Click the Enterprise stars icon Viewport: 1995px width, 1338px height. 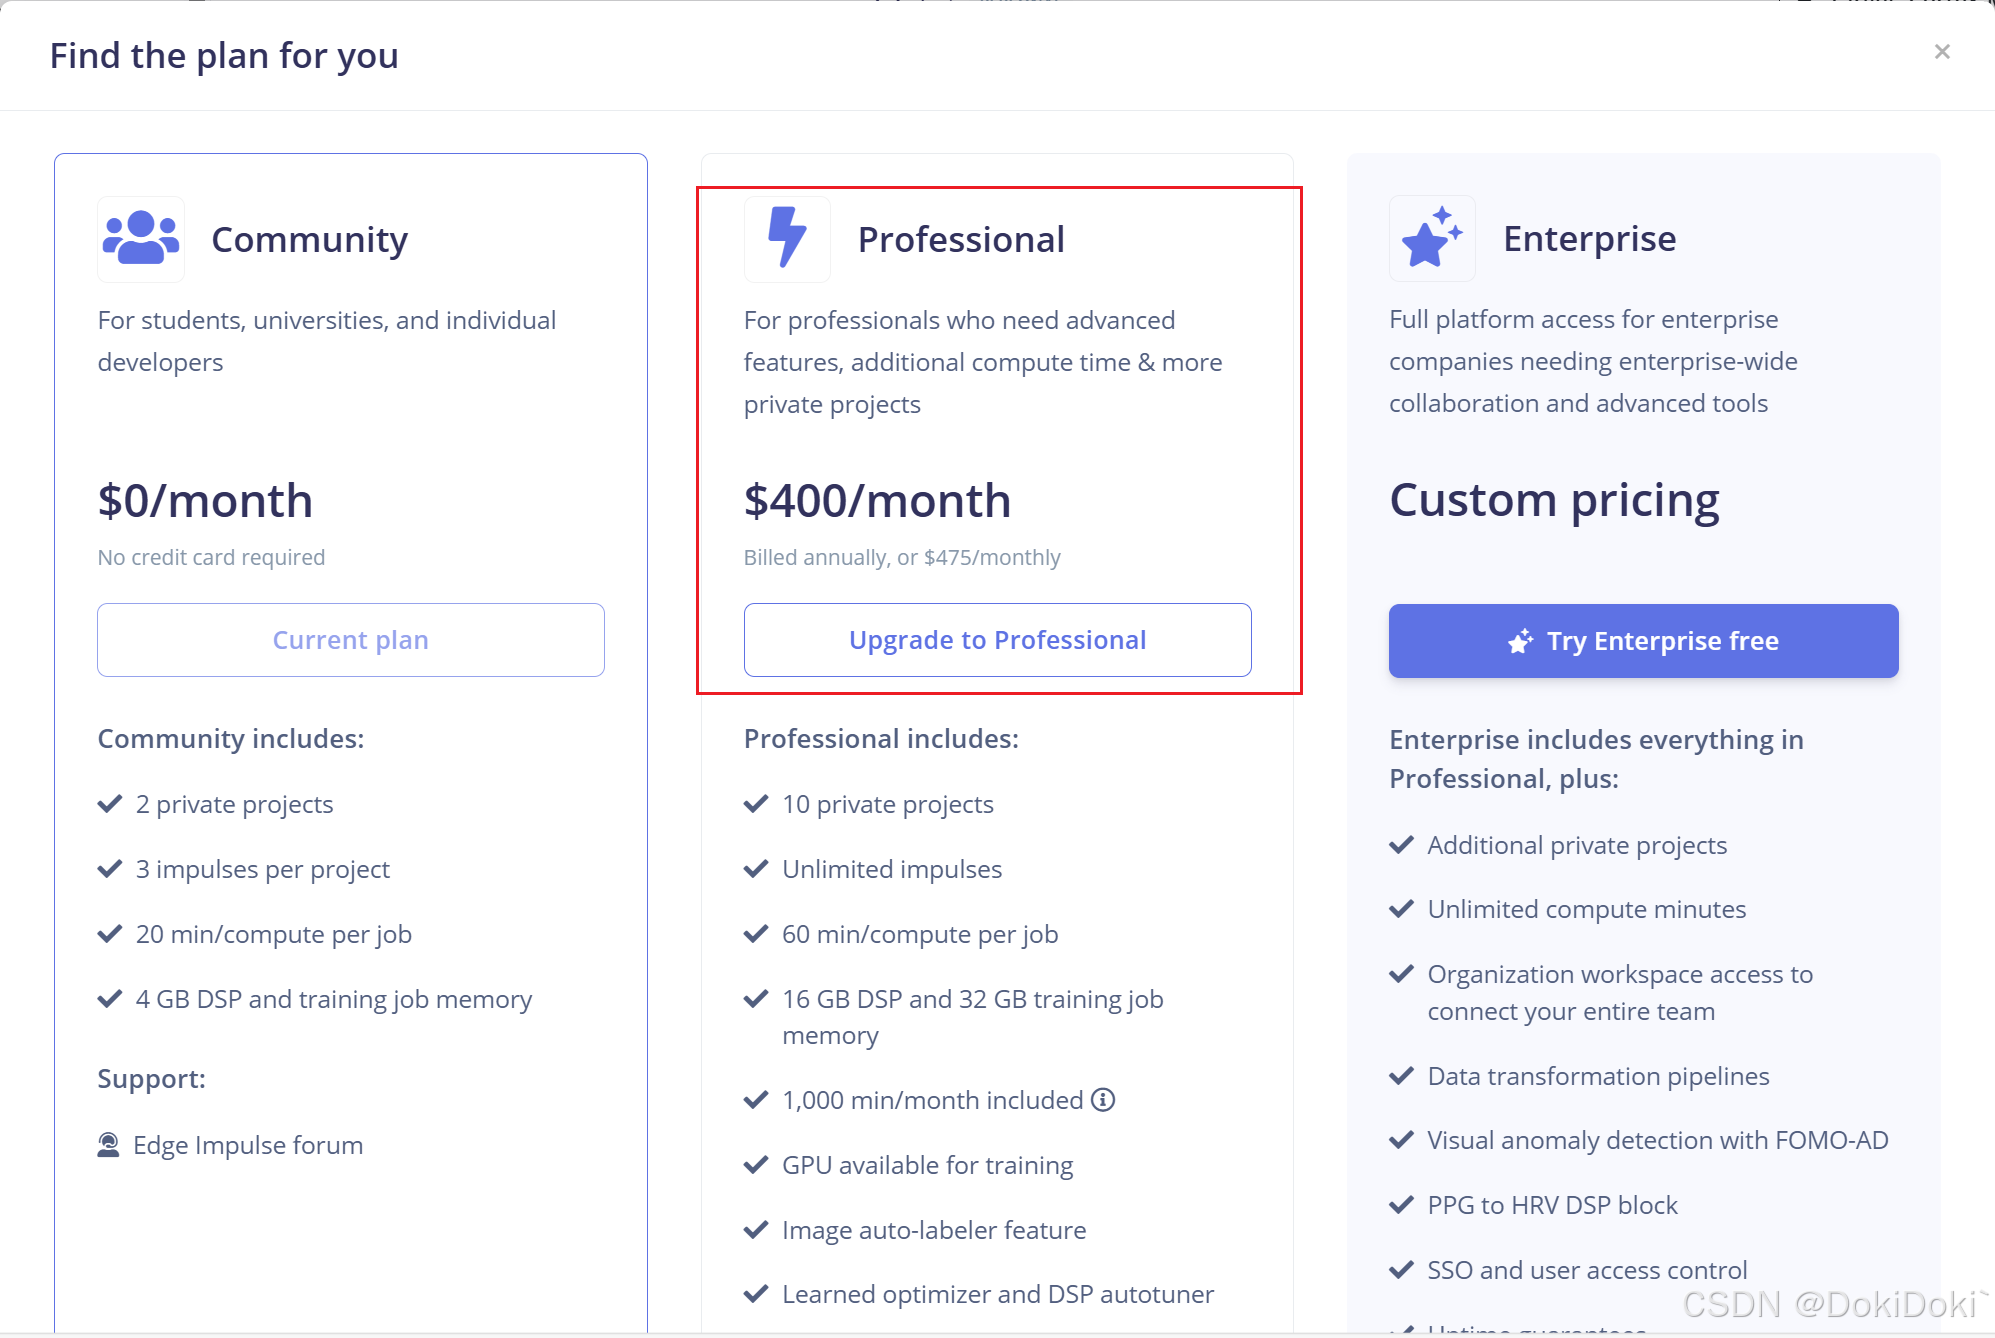[1432, 239]
